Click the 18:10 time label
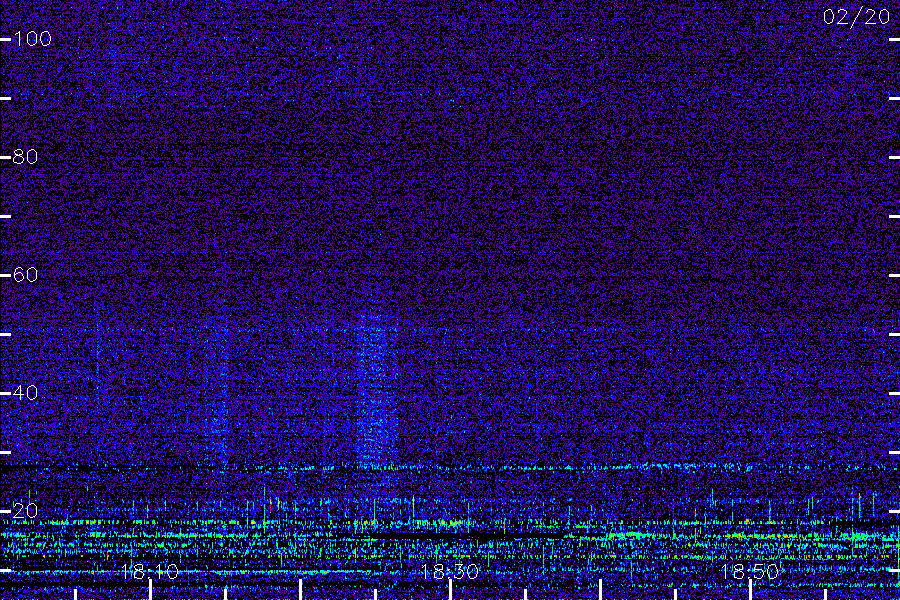Viewport: 900px width, 600px height. click(150, 571)
